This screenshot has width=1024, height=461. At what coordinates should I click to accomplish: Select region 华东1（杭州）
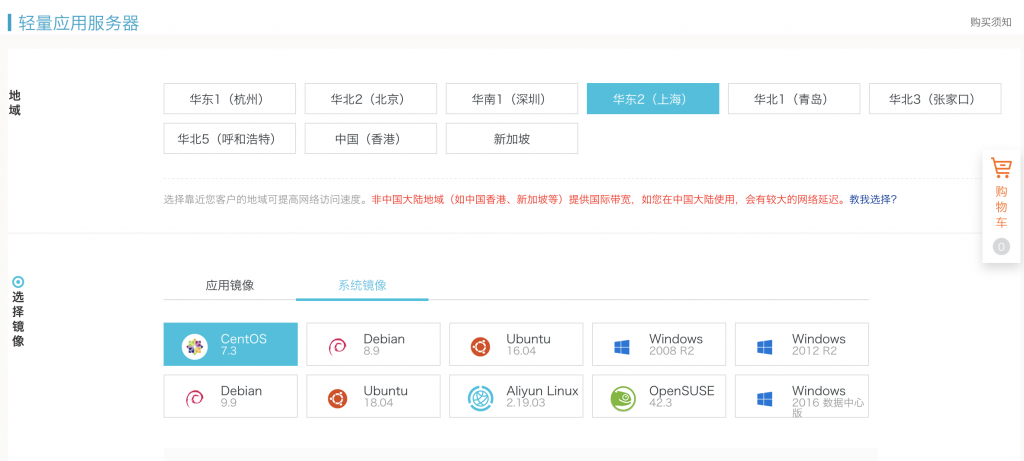230,99
